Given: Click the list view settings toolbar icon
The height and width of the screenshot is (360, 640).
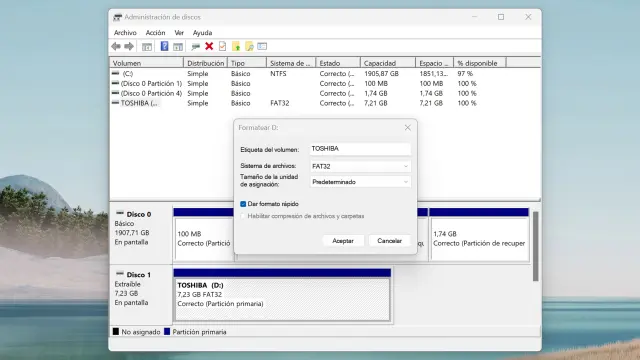Looking at the screenshot, I should tap(262, 46).
